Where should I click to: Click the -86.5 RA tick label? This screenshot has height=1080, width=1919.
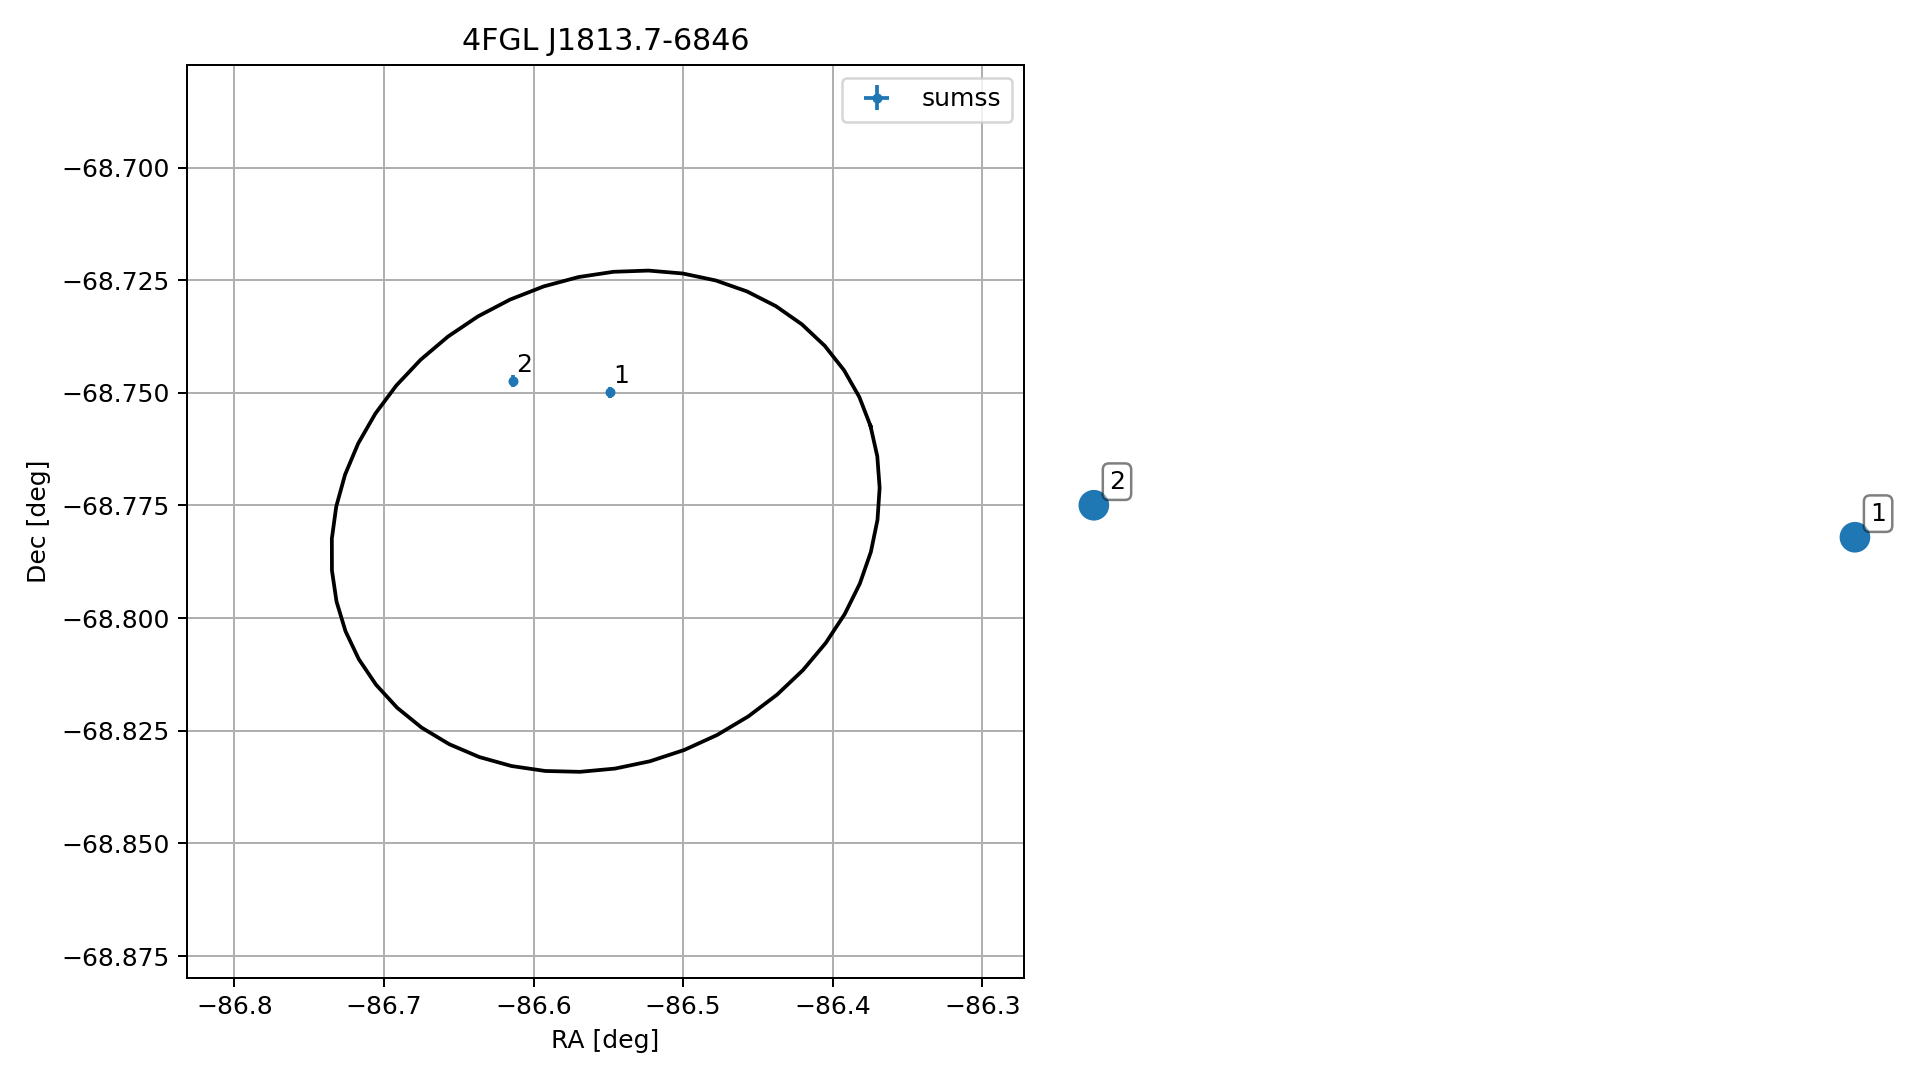coord(683,1006)
